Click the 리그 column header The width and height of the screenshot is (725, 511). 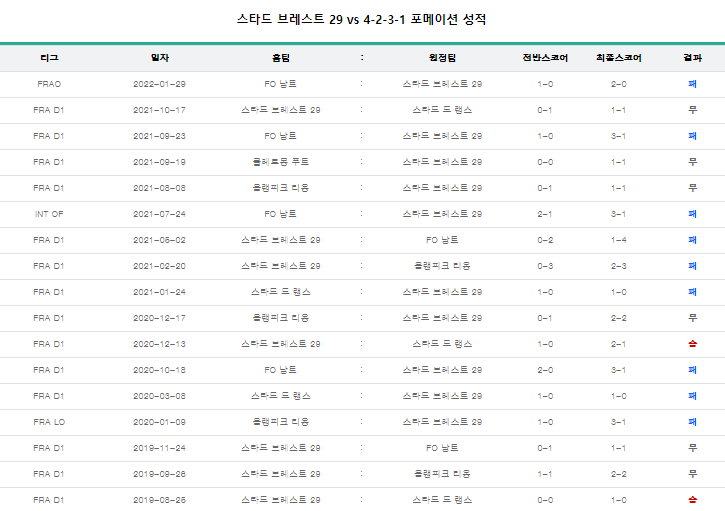[49, 58]
